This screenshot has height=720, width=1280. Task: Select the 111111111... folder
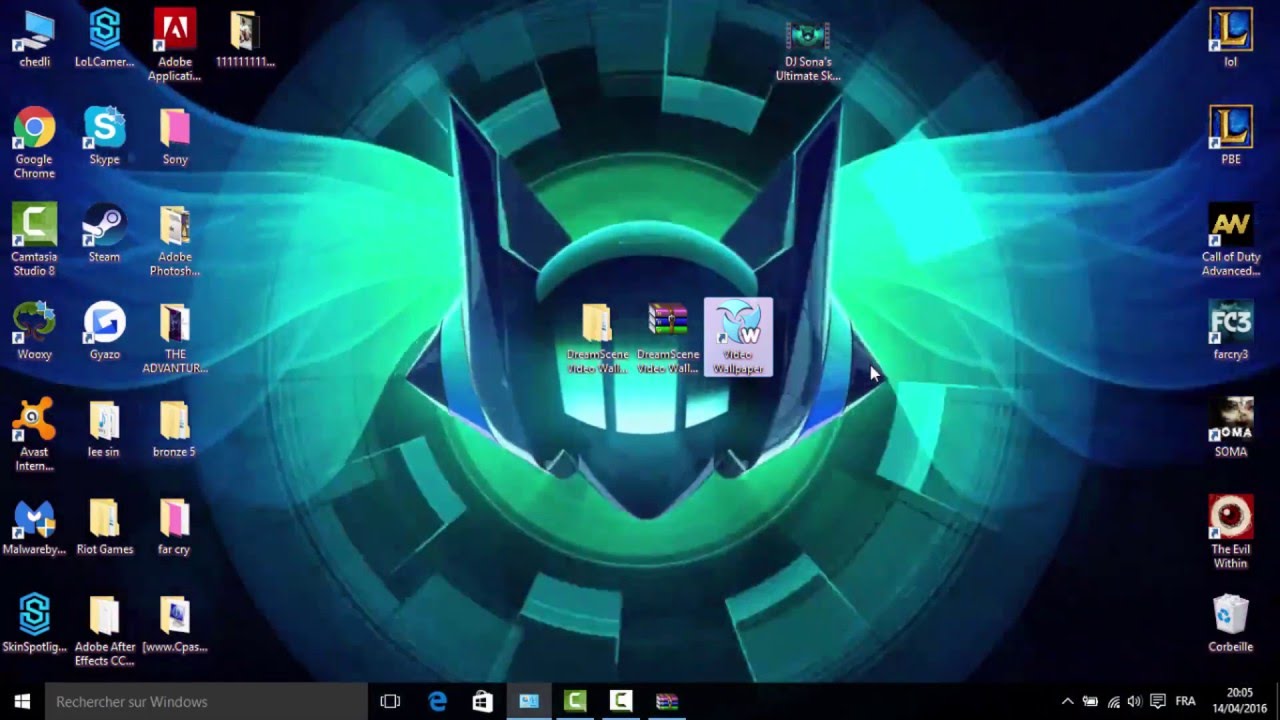[244, 39]
